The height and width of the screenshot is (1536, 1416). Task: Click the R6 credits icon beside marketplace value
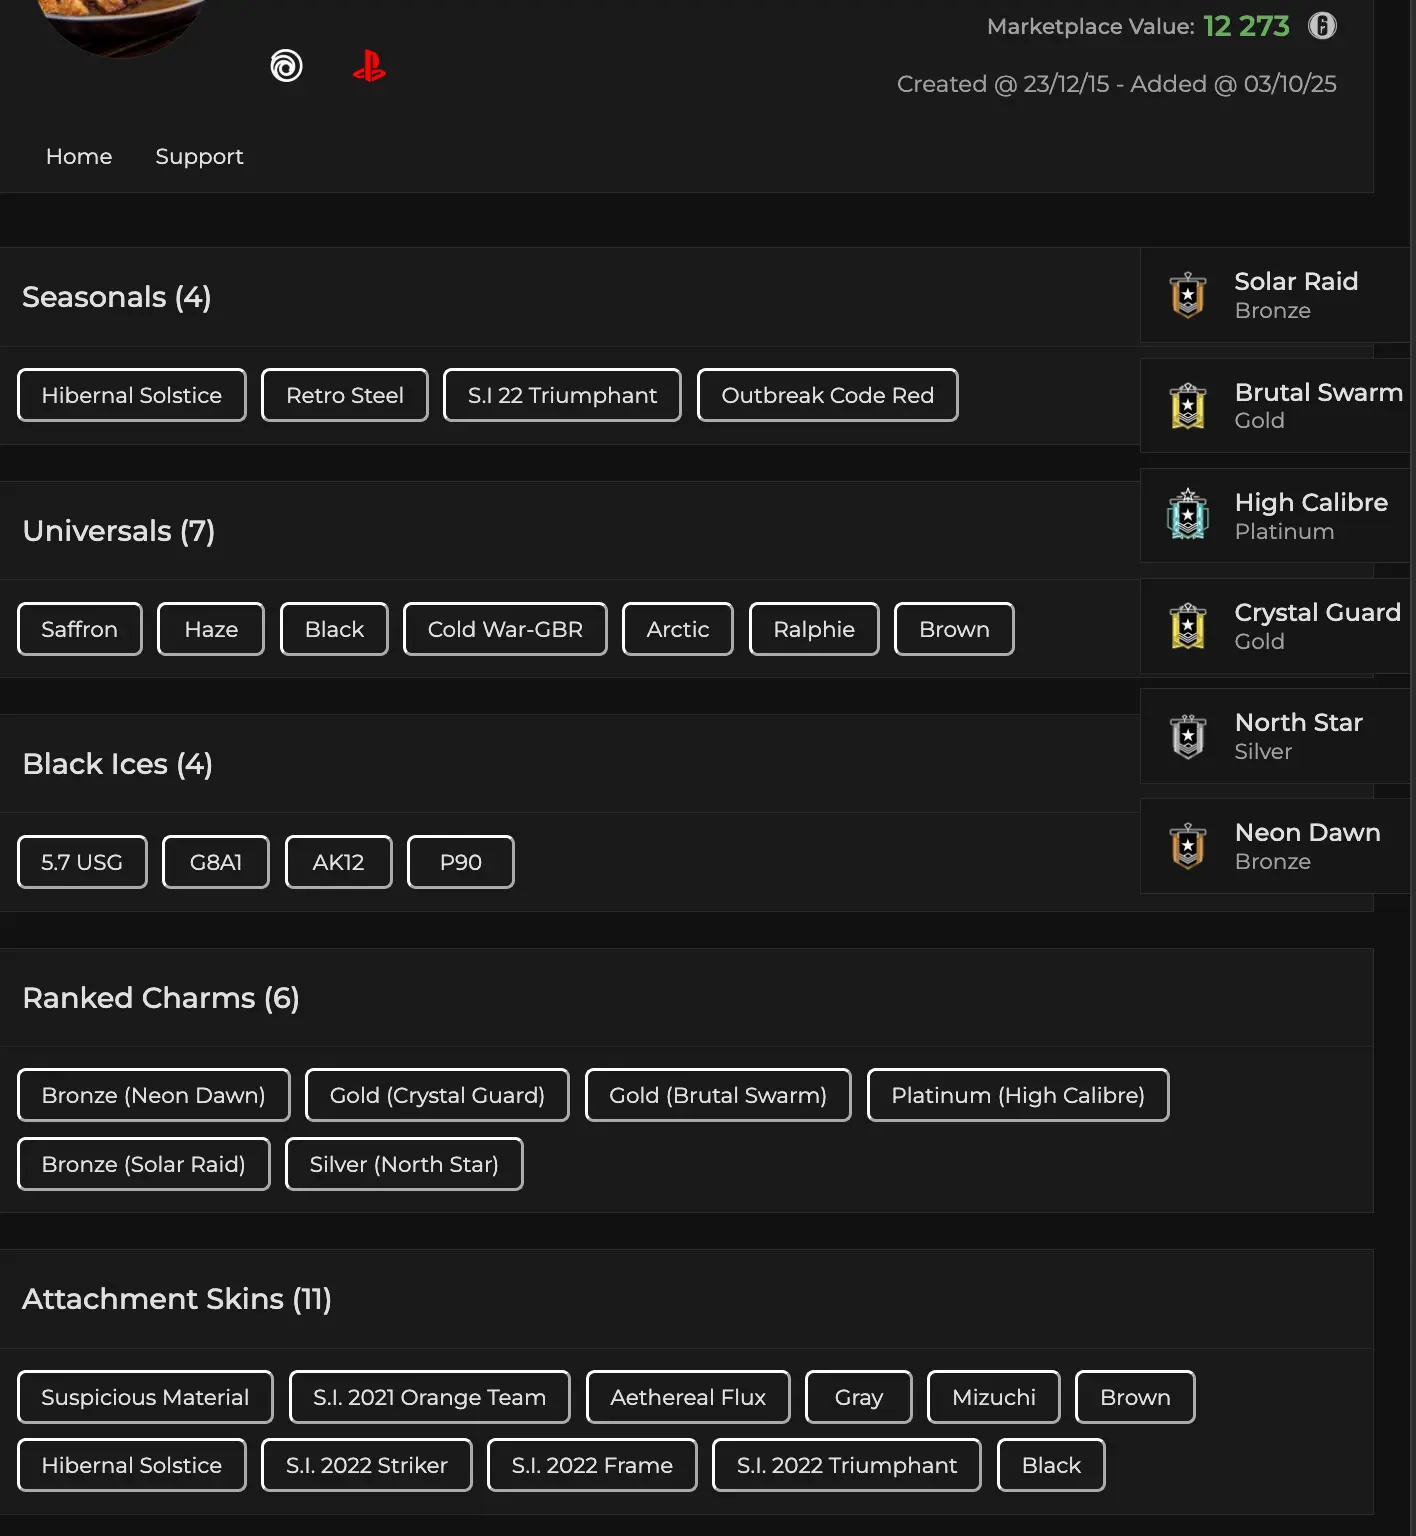click(x=1322, y=26)
